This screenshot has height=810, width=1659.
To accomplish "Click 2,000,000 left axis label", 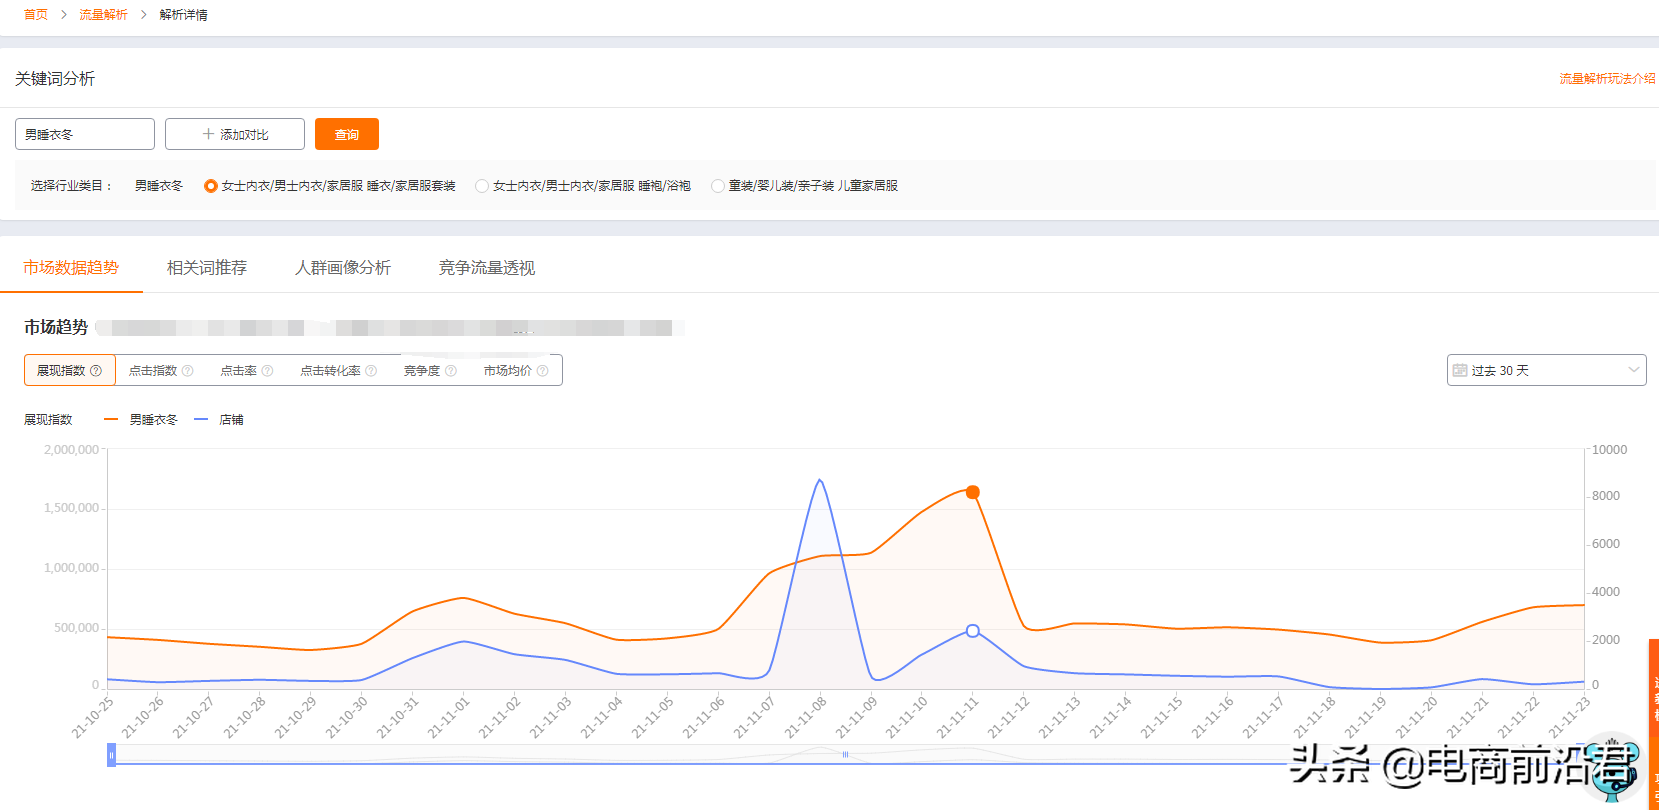I will pyautogui.click(x=72, y=450).
